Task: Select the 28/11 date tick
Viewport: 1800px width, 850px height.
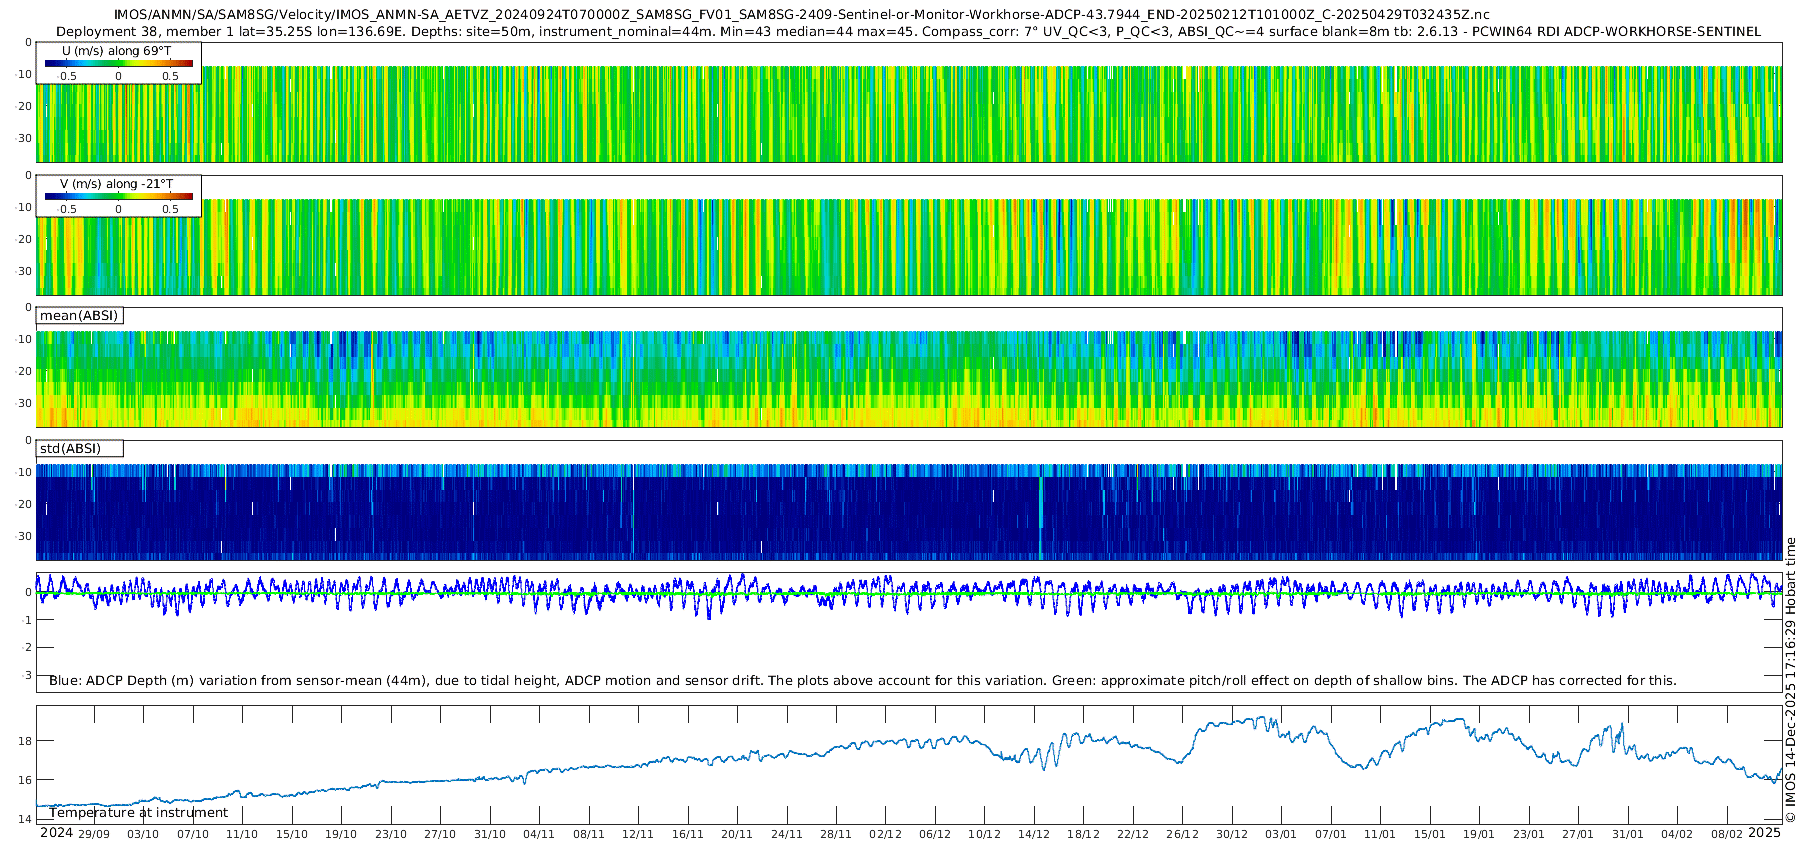Action: point(836,834)
